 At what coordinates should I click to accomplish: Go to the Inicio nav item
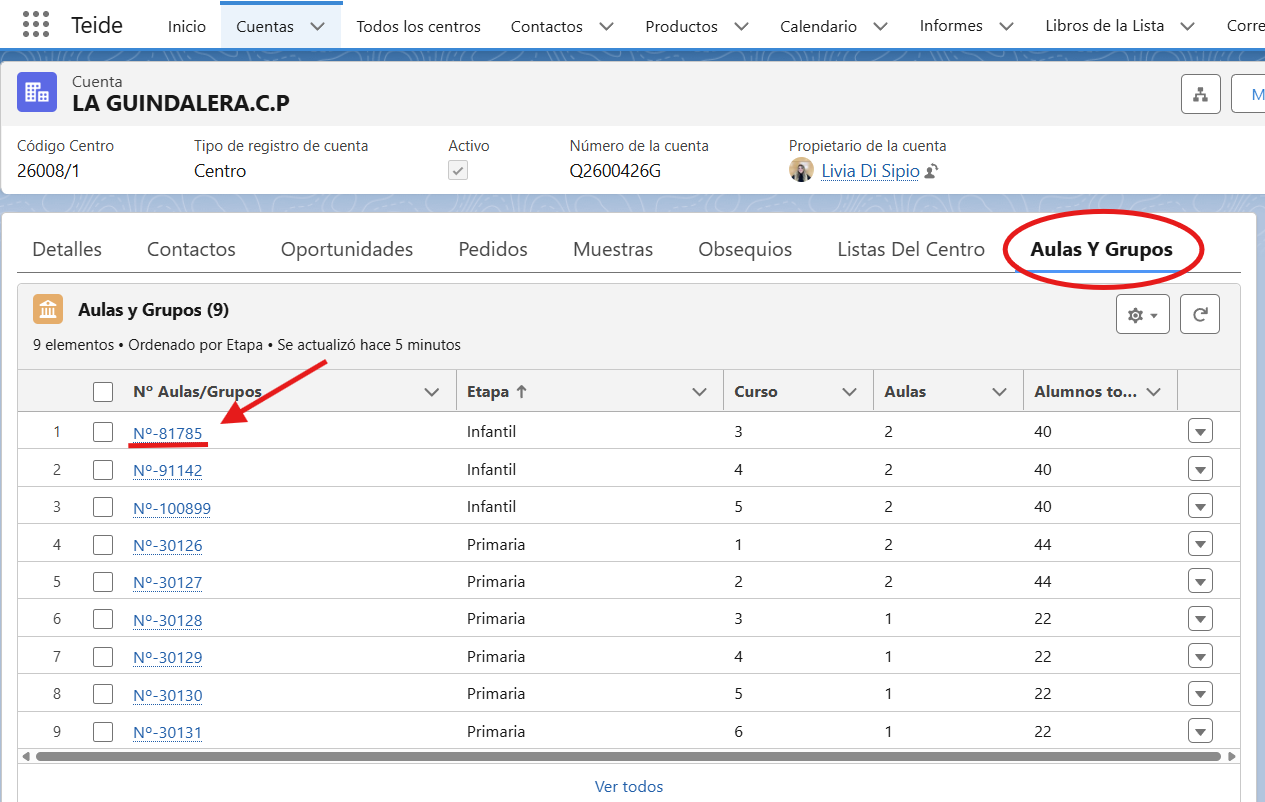pyautogui.click(x=187, y=26)
